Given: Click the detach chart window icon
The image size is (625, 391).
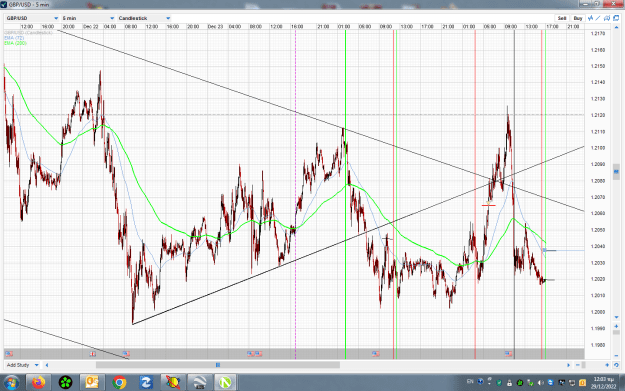Looking at the screenshot, I should pos(616,18).
